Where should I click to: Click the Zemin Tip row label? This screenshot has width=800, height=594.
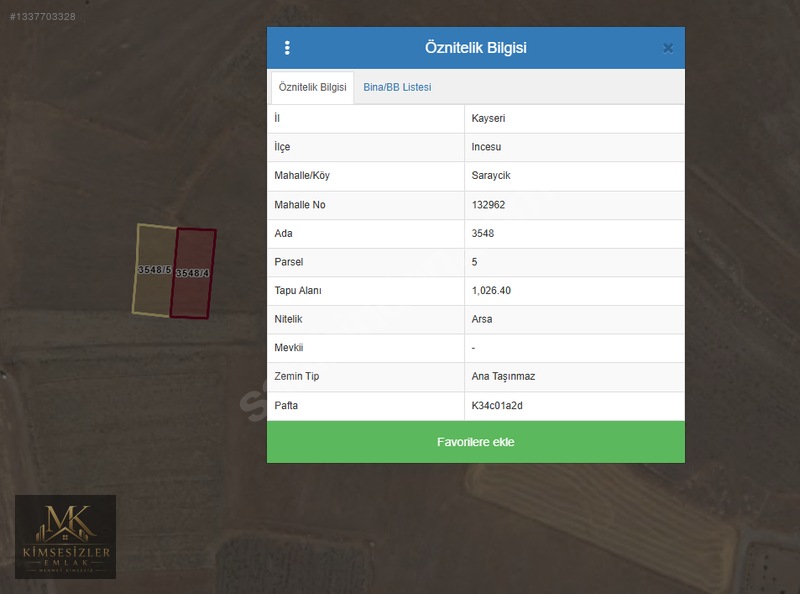pos(296,377)
